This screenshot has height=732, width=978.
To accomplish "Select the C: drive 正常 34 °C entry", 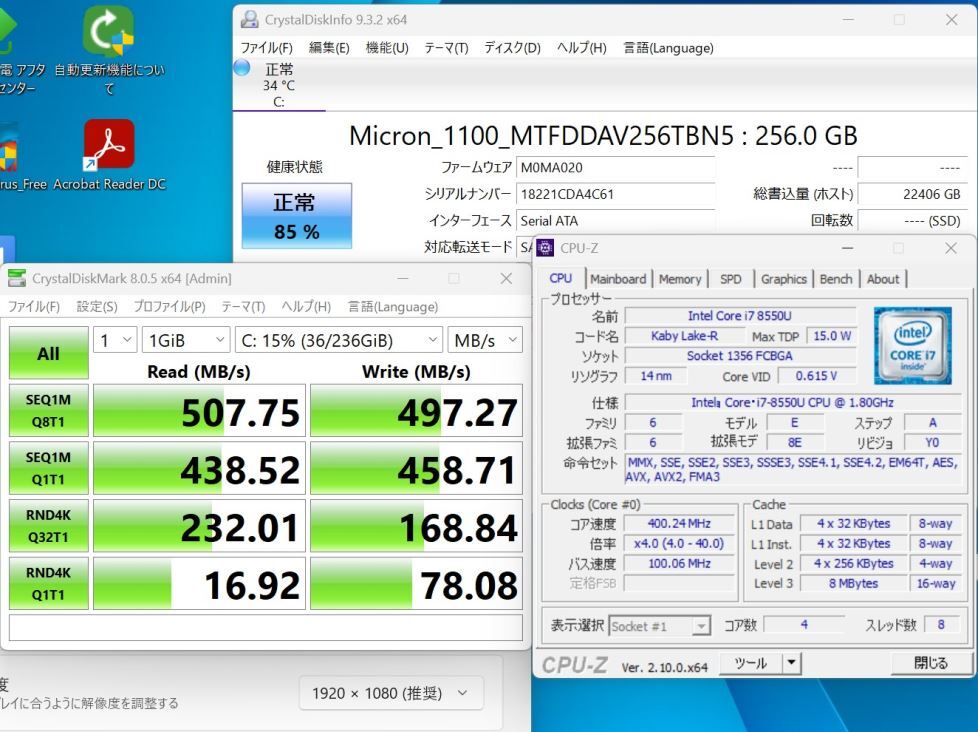I will coord(279,85).
